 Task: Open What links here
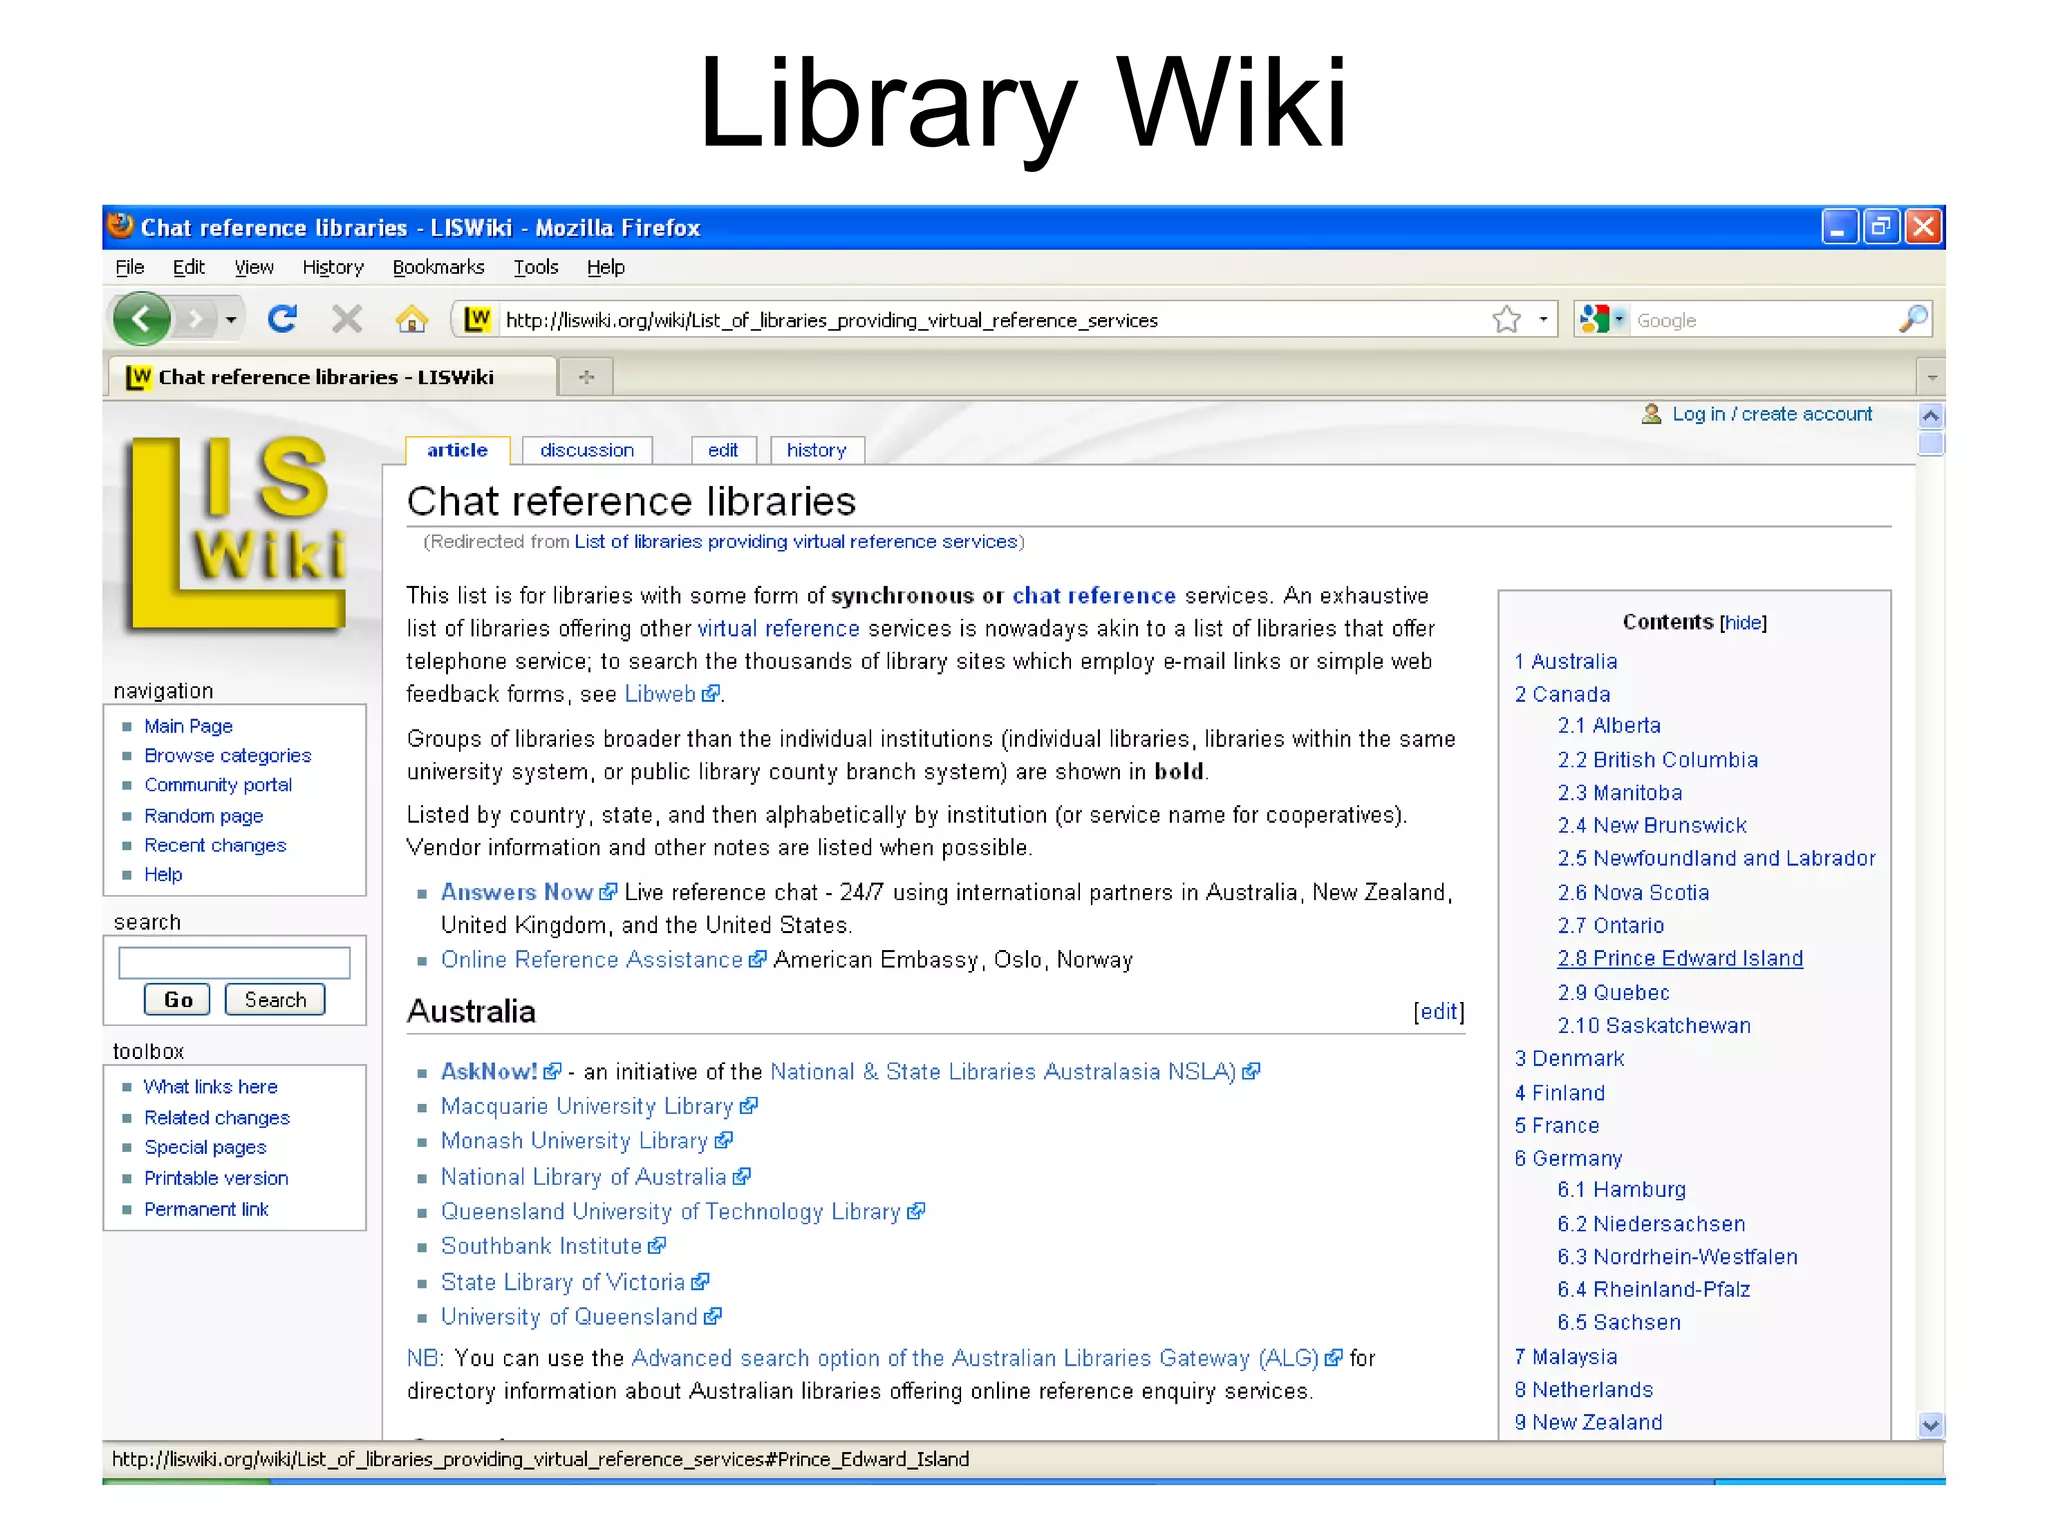pyautogui.click(x=210, y=1087)
